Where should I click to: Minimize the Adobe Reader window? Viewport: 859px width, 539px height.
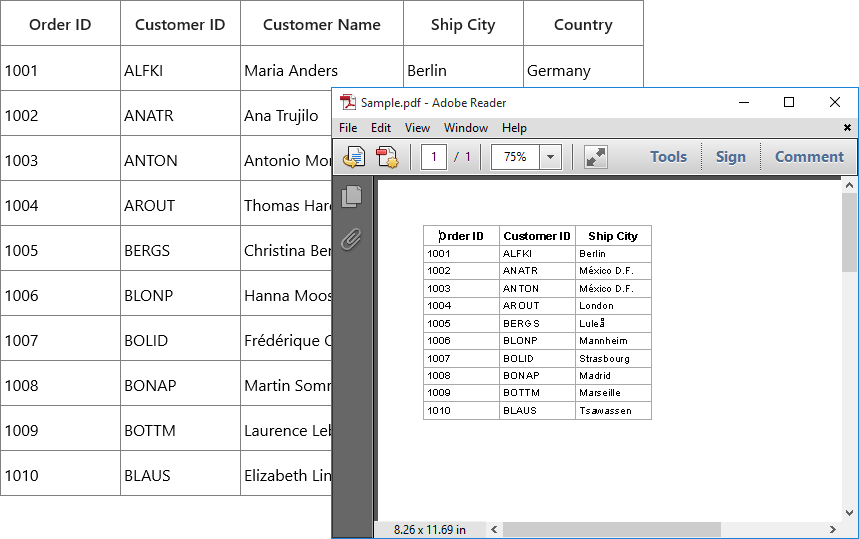pyautogui.click(x=744, y=102)
